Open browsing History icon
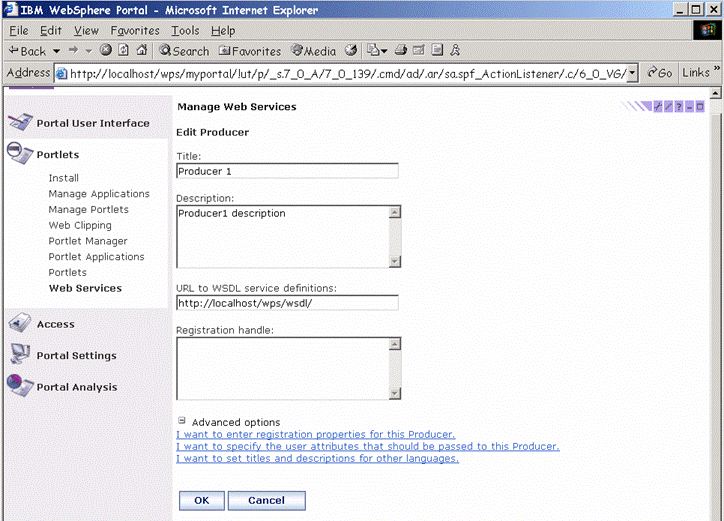 [351, 50]
